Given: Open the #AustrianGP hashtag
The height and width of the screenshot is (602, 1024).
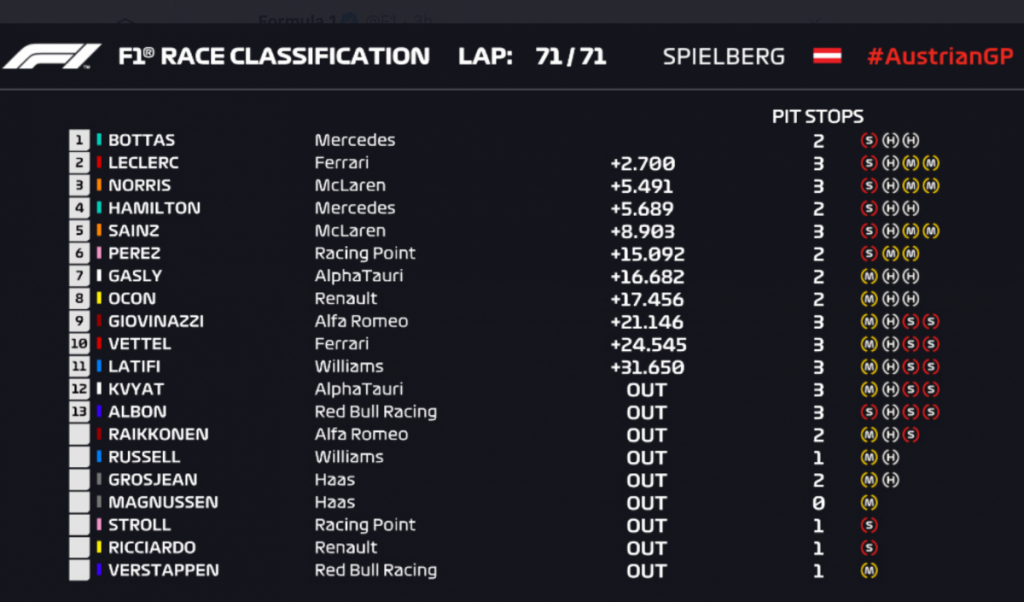Looking at the screenshot, I should pyautogui.click(x=938, y=56).
